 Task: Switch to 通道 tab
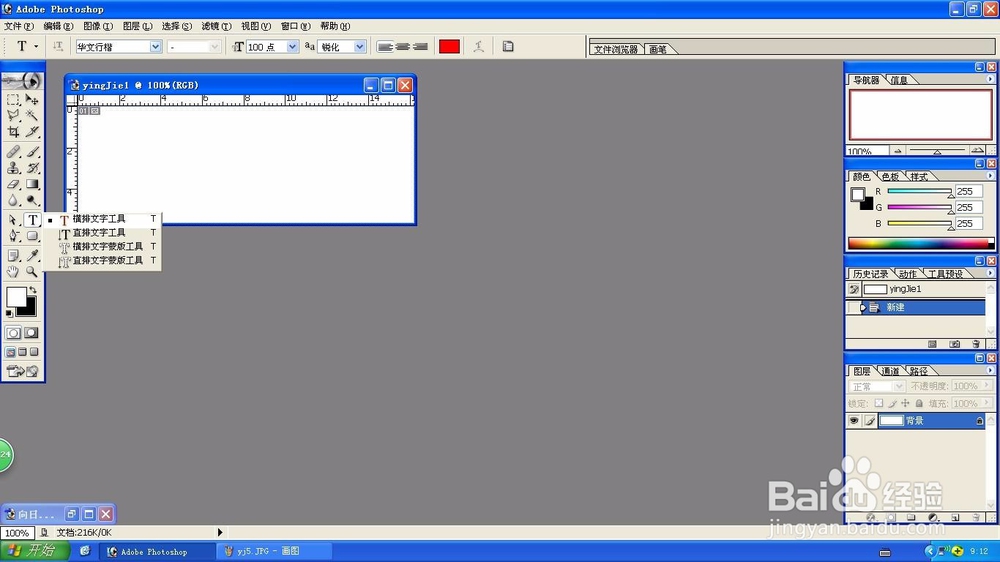pos(889,371)
